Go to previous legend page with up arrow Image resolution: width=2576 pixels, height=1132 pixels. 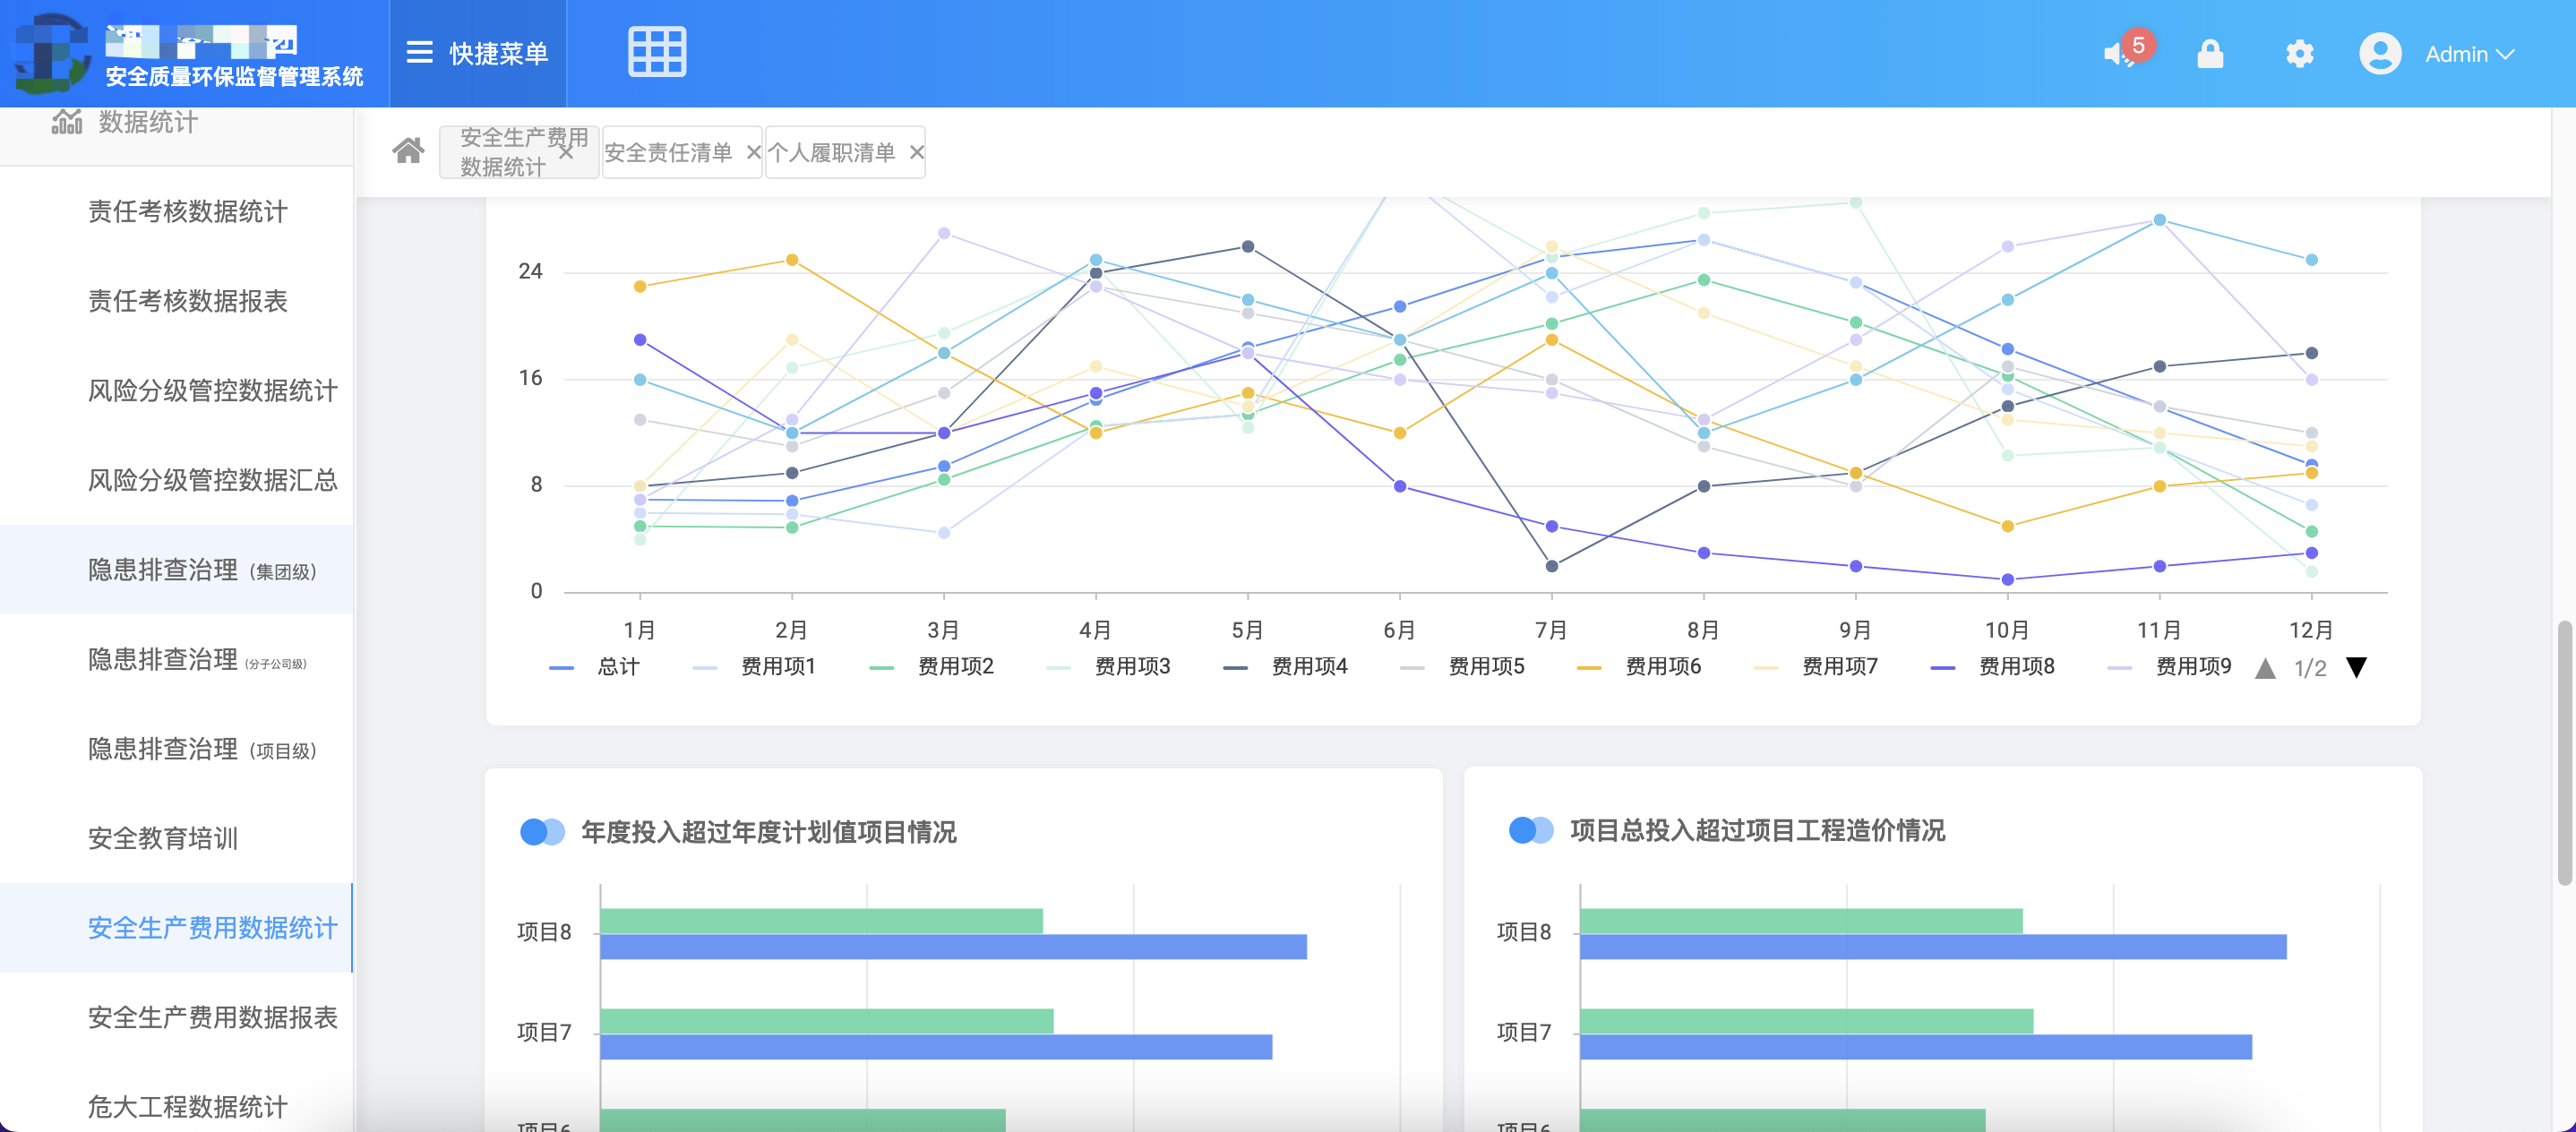(x=2266, y=668)
